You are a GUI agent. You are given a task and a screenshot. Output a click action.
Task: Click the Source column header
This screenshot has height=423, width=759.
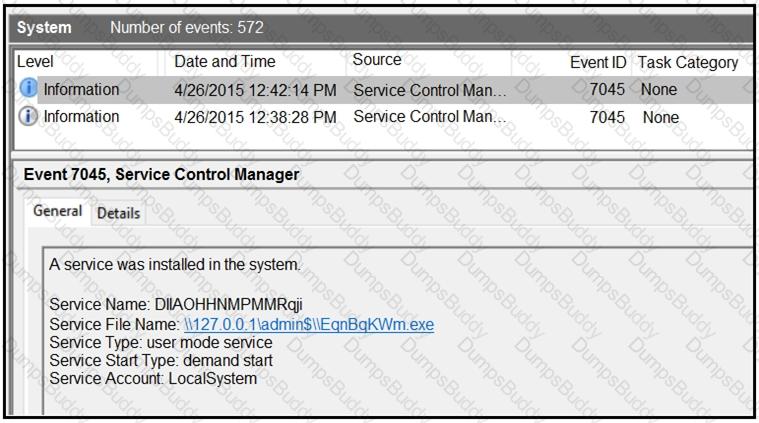click(x=377, y=61)
